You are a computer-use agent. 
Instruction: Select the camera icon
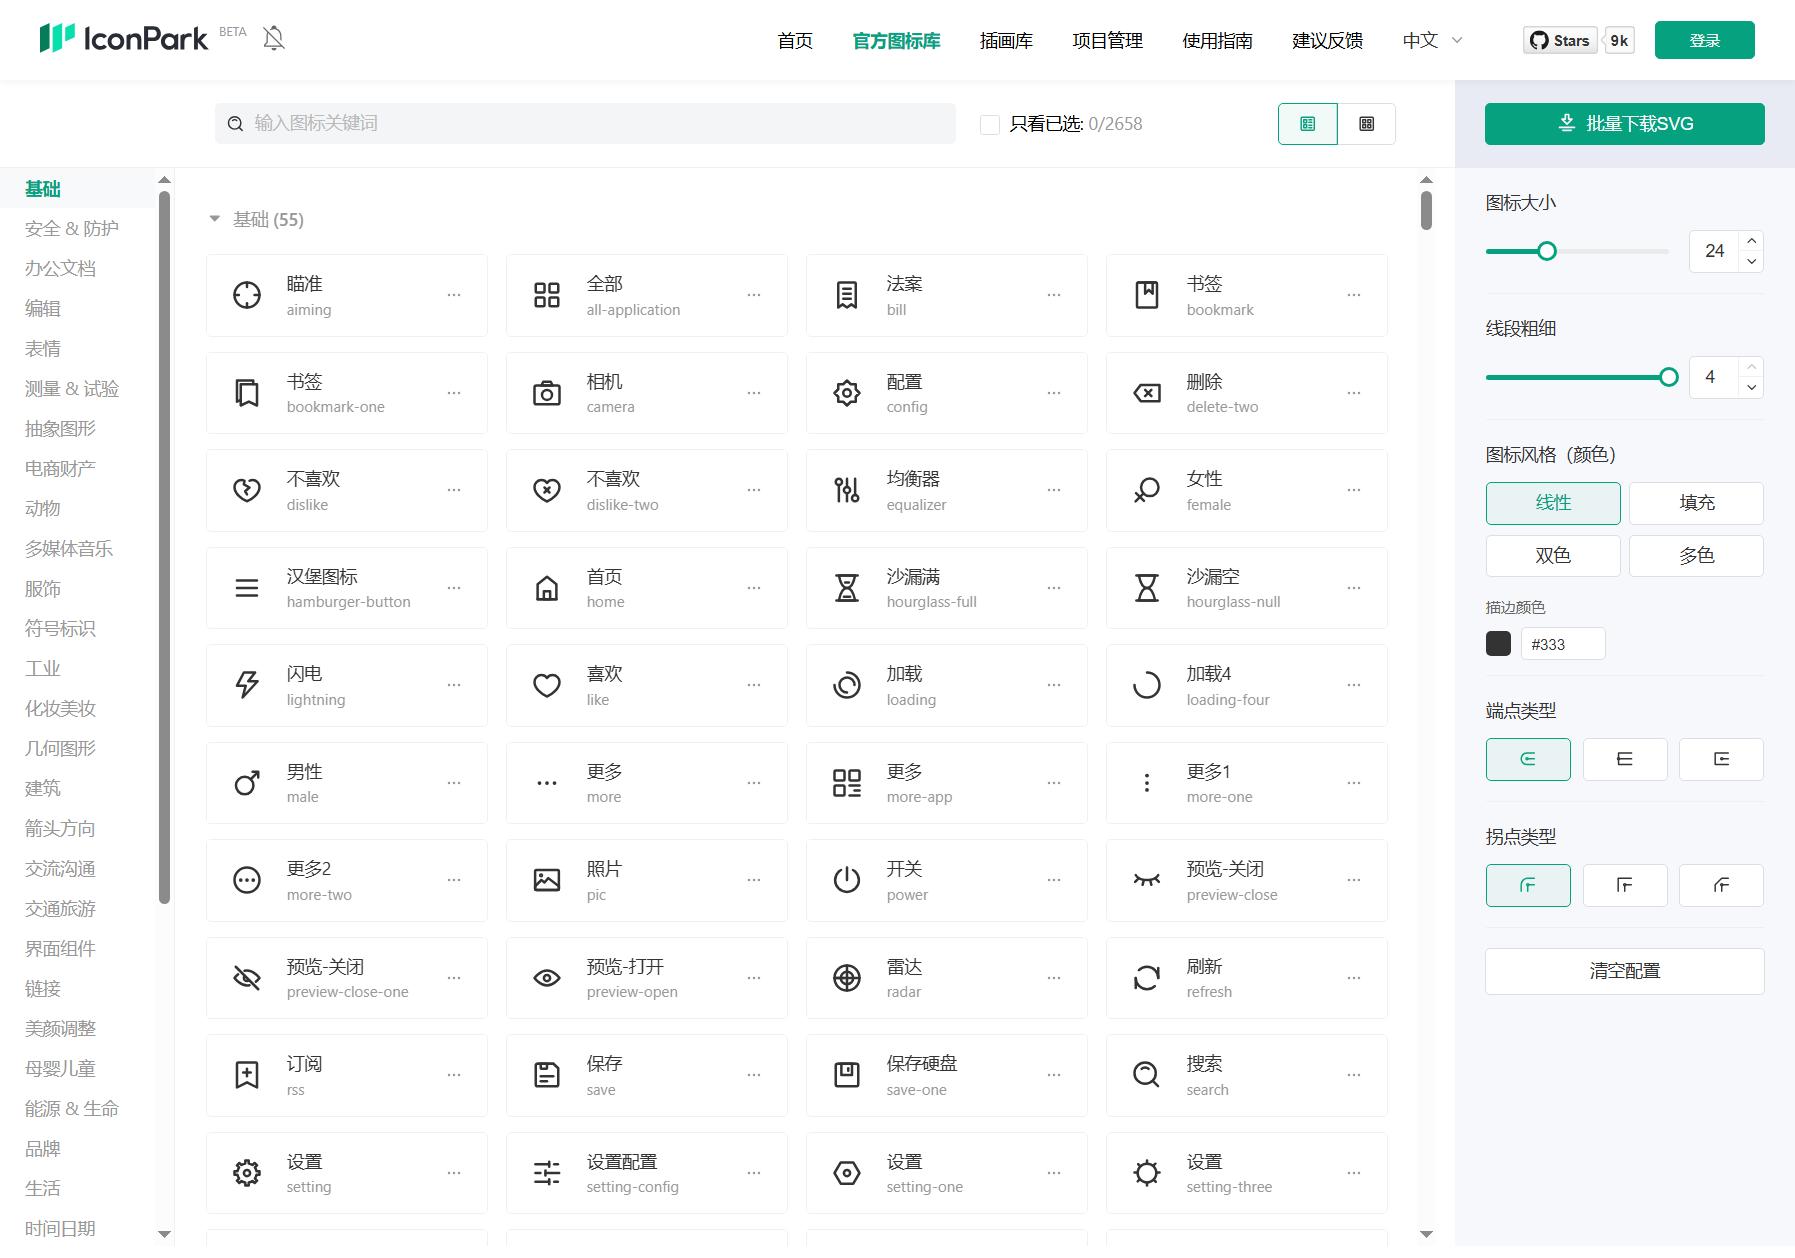coord(547,393)
